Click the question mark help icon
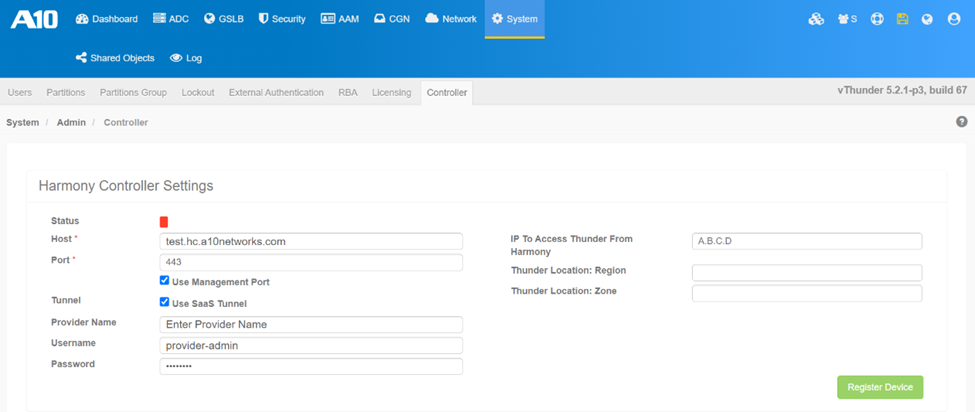Viewport: 975px width, 412px height. [961, 122]
